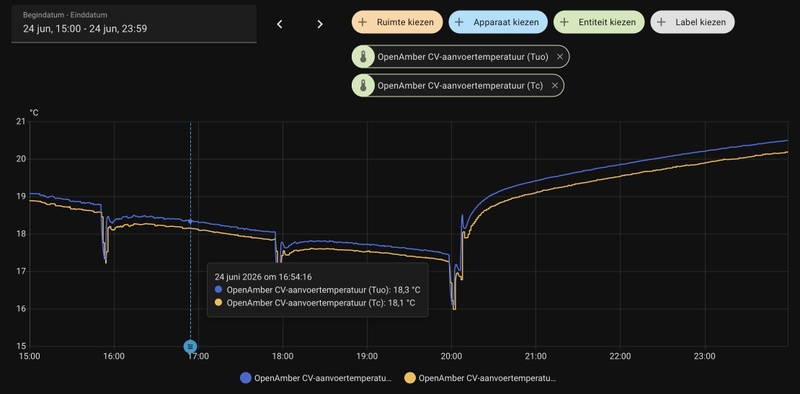Go to next date range arrow

coord(320,24)
